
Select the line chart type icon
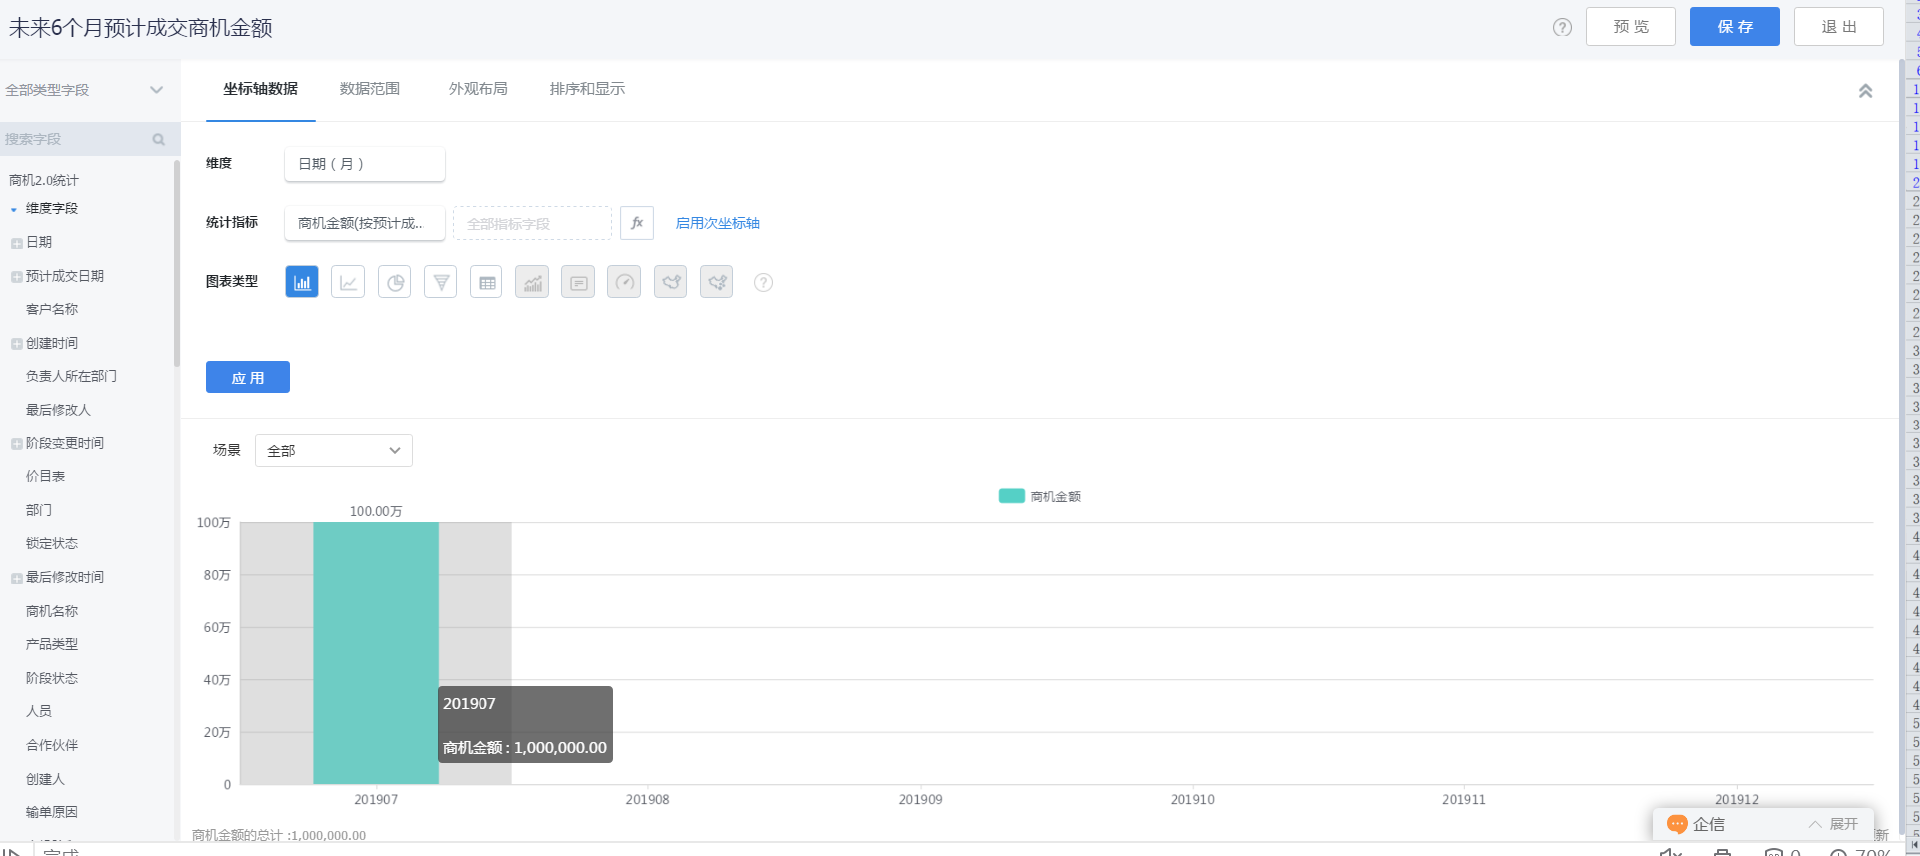tap(348, 282)
